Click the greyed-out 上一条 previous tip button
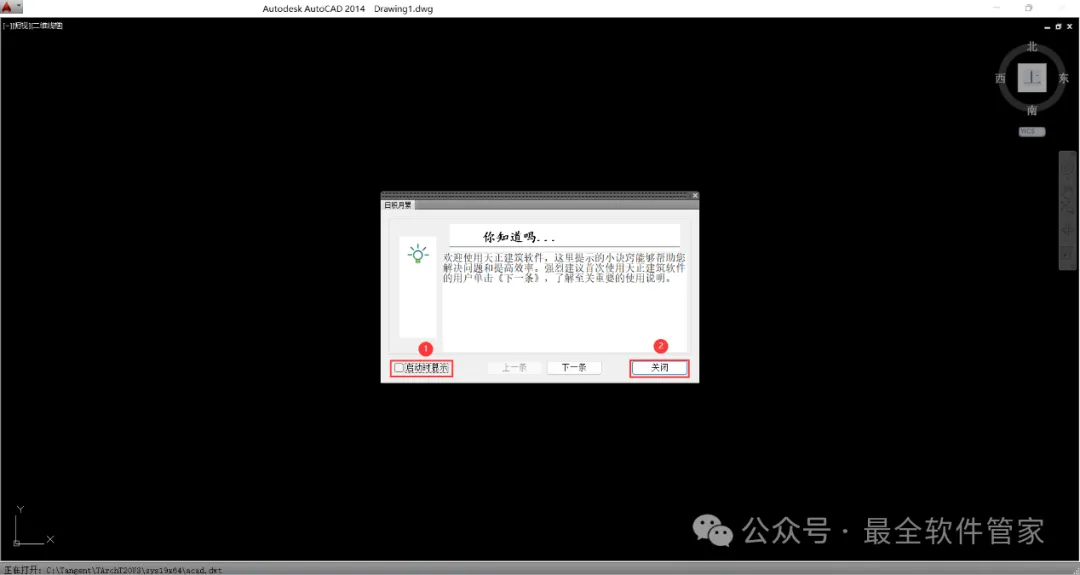 point(514,368)
